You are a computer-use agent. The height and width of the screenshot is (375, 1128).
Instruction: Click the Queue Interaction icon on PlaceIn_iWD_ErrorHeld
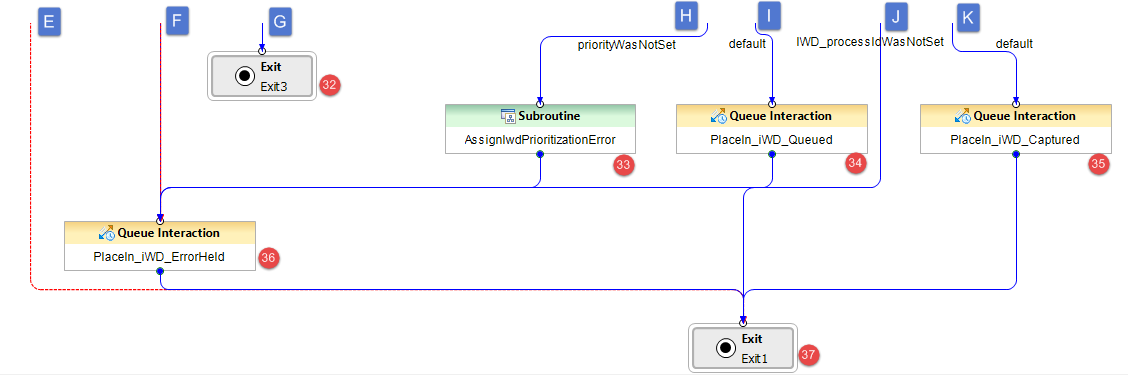pyautogui.click(x=106, y=233)
